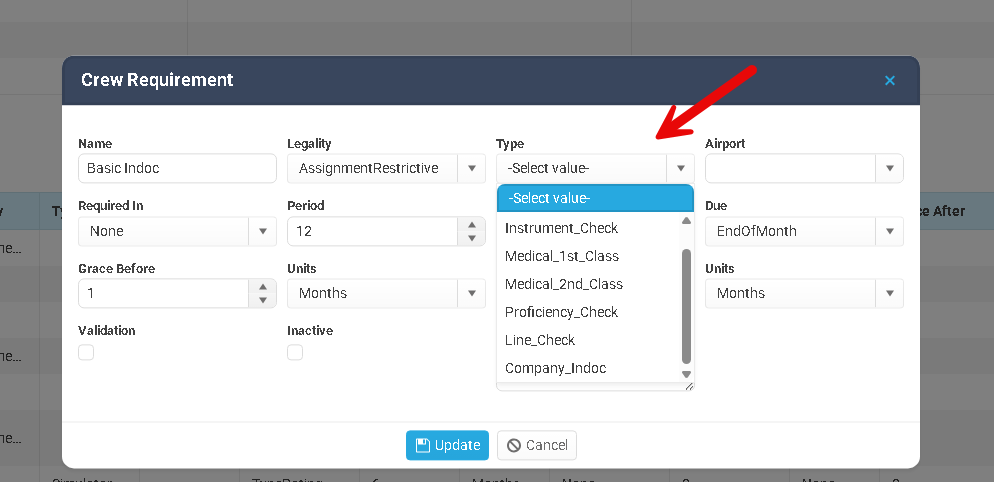Collapse the Type dropdown arrow
This screenshot has width=994, height=482.
pos(680,168)
